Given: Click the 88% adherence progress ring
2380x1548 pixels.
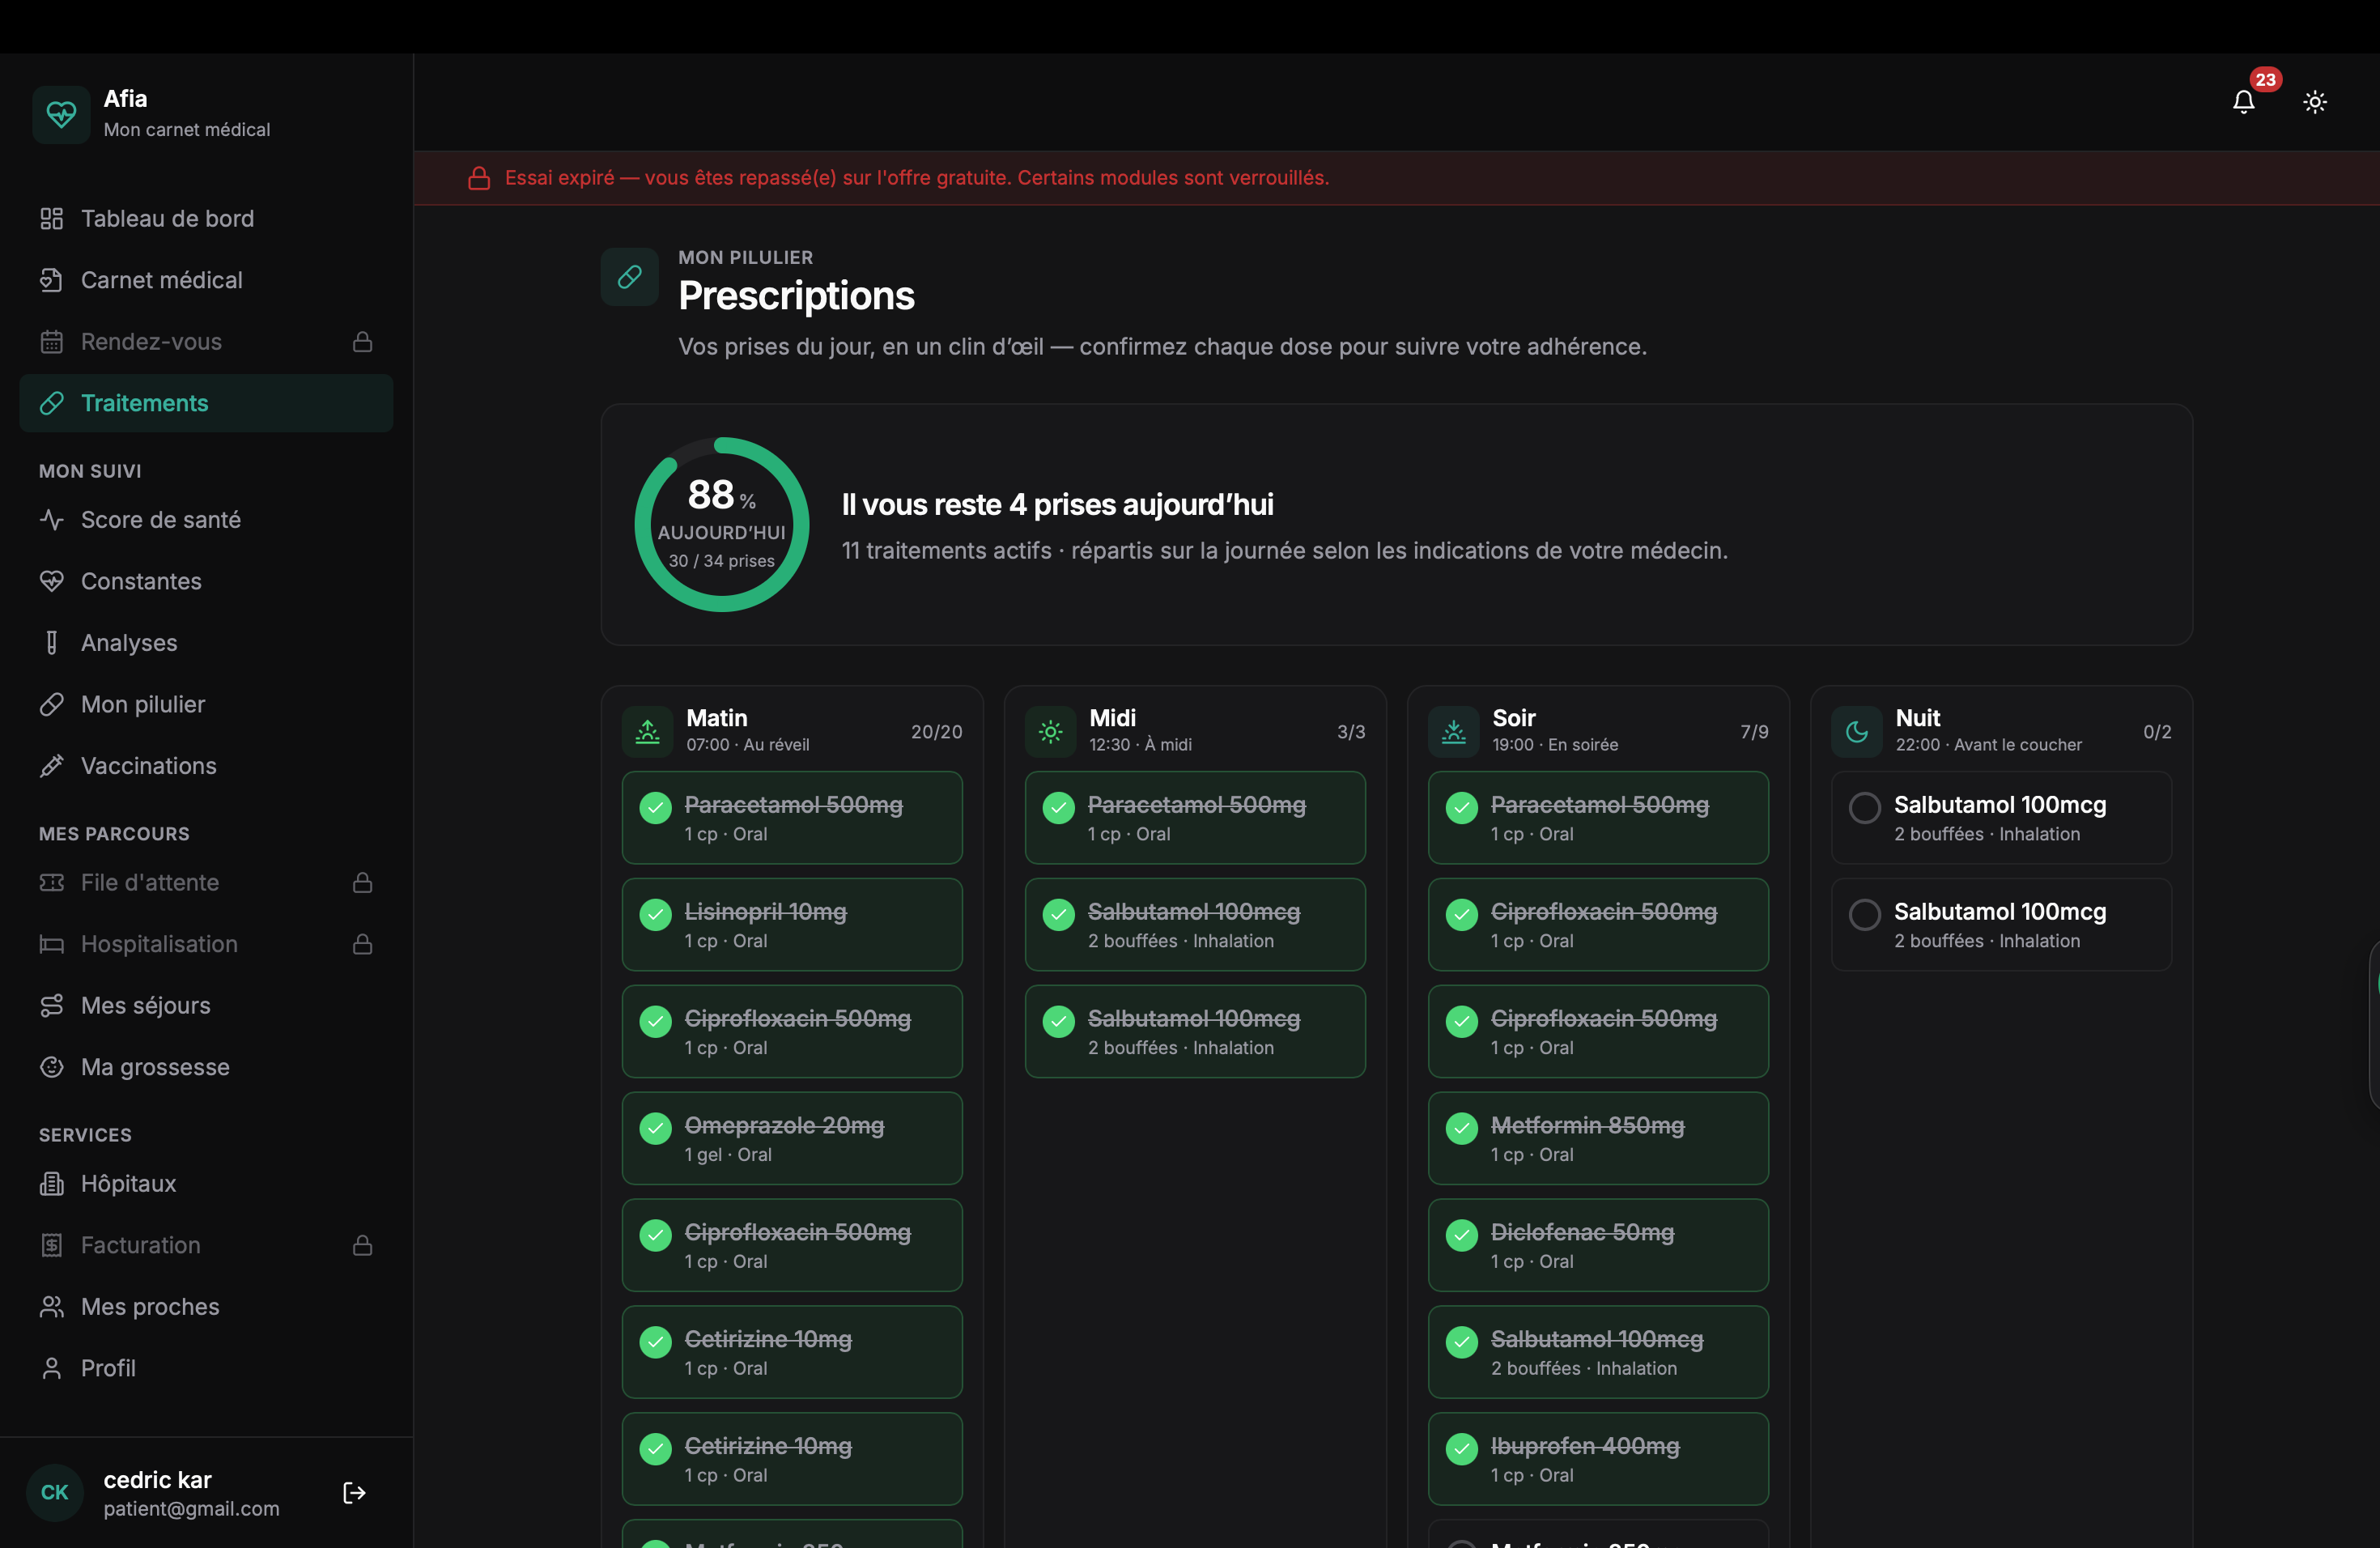Looking at the screenshot, I should point(721,524).
